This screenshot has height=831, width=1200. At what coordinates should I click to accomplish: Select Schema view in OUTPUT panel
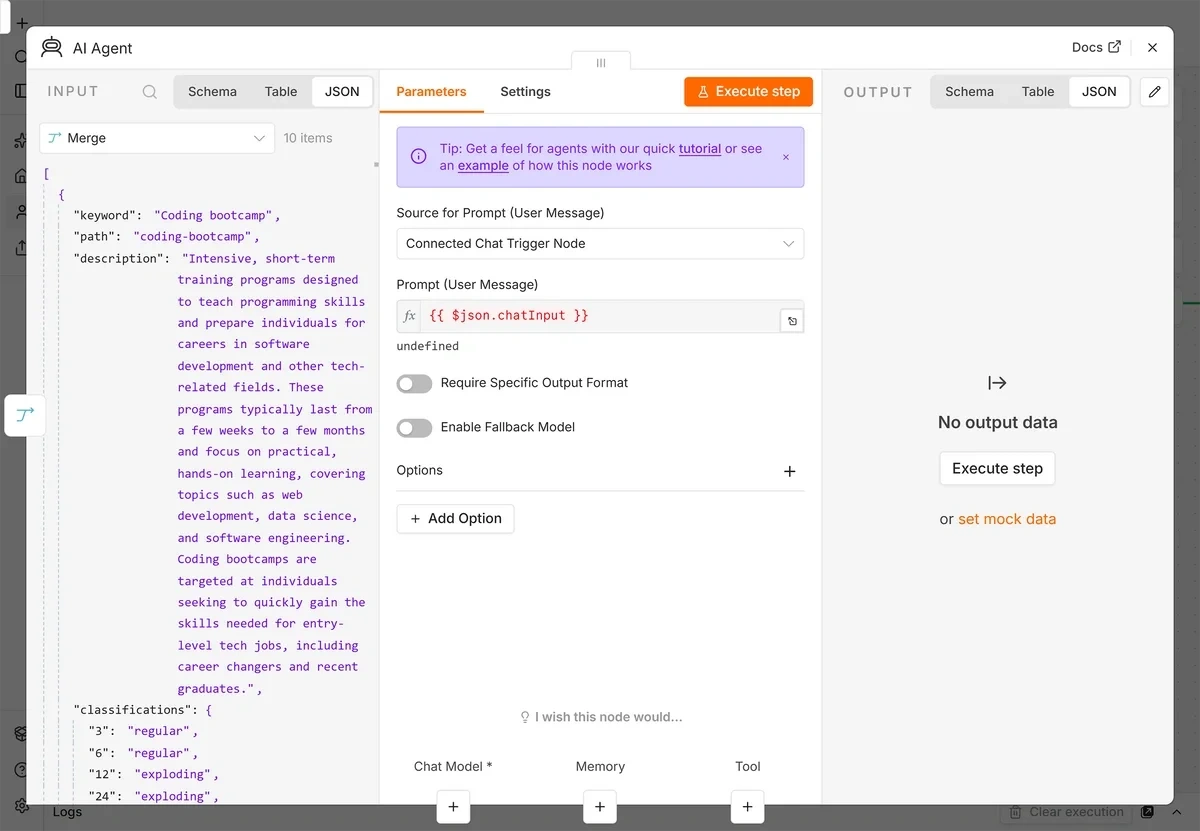click(x=969, y=92)
